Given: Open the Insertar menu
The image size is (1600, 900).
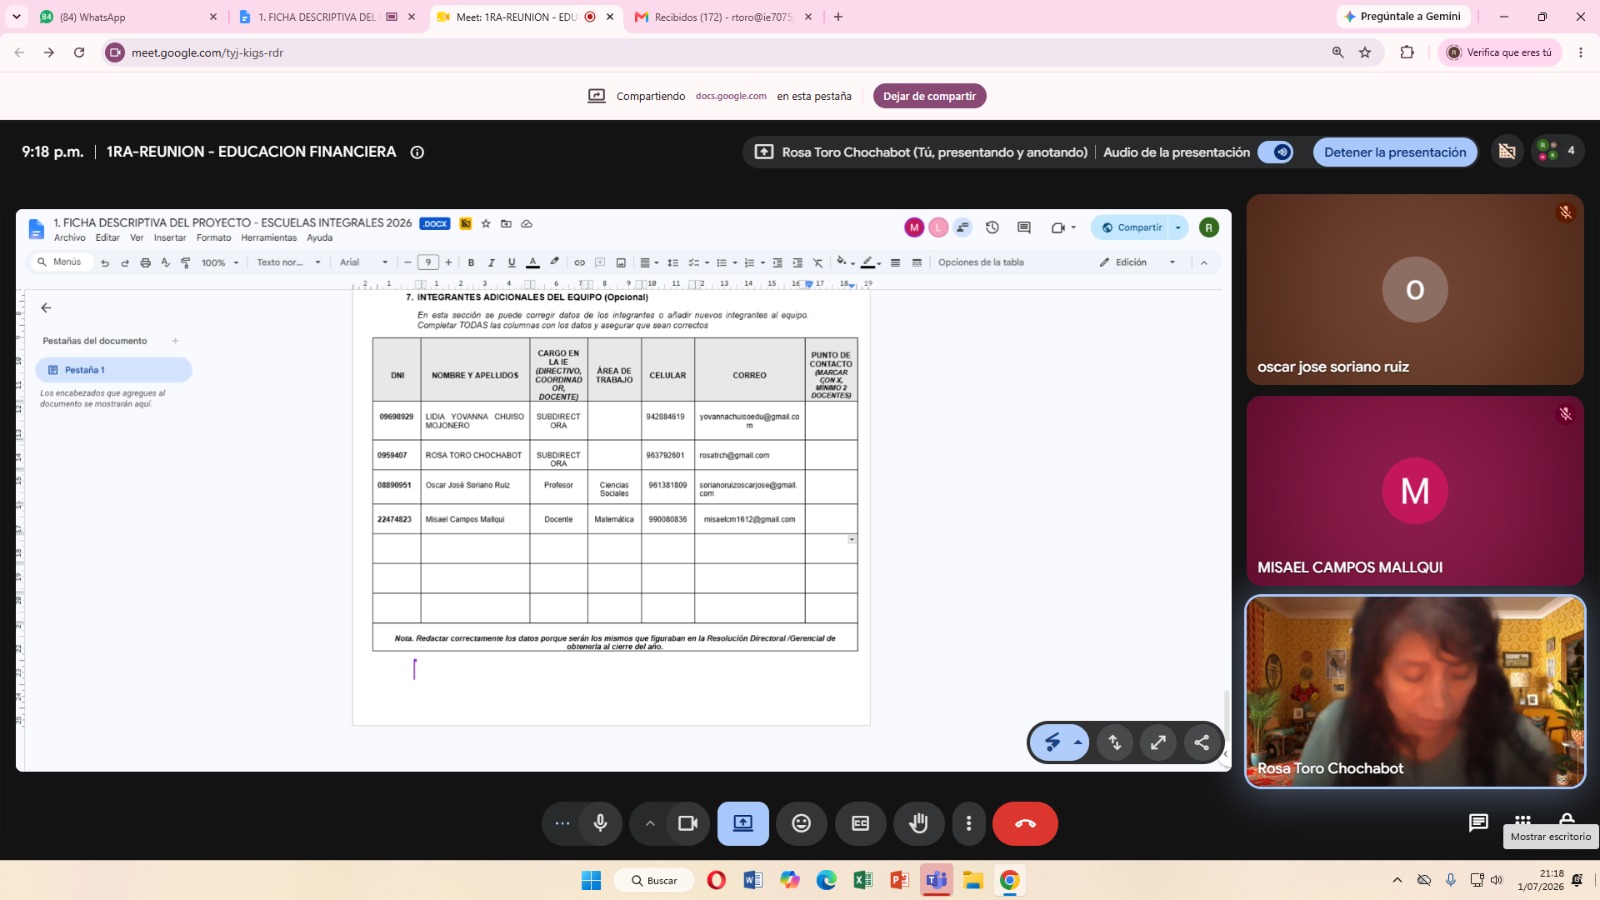Looking at the screenshot, I should 170,238.
